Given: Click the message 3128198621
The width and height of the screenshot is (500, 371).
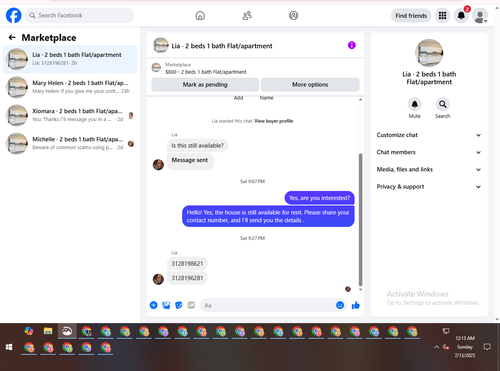Looking at the screenshot, I should (x=187, y=264).
